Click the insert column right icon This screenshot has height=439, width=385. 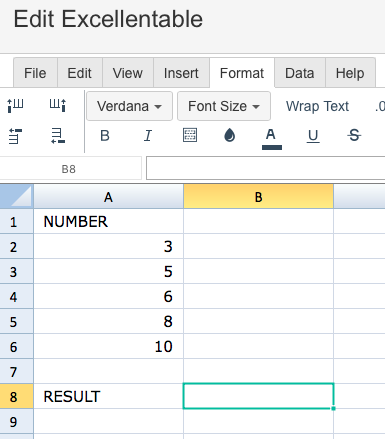click(x=58, y=105)
